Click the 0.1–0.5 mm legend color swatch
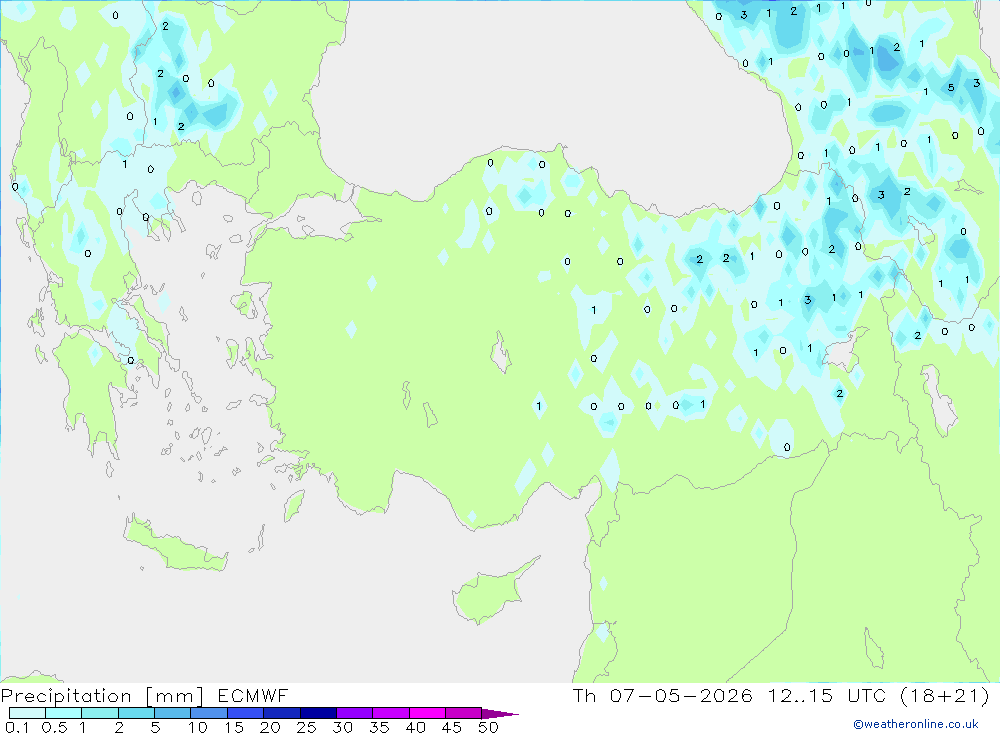The image size is (1000, 733). pos(27,713)
